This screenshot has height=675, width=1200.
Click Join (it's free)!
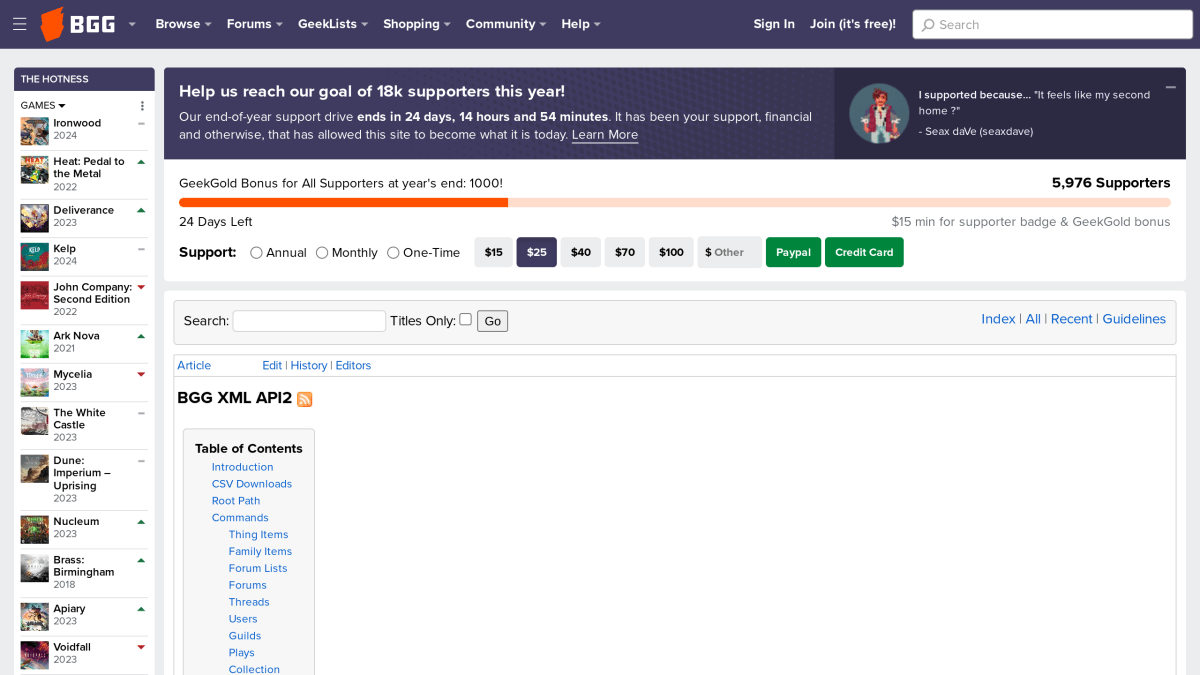click(853, 24)
